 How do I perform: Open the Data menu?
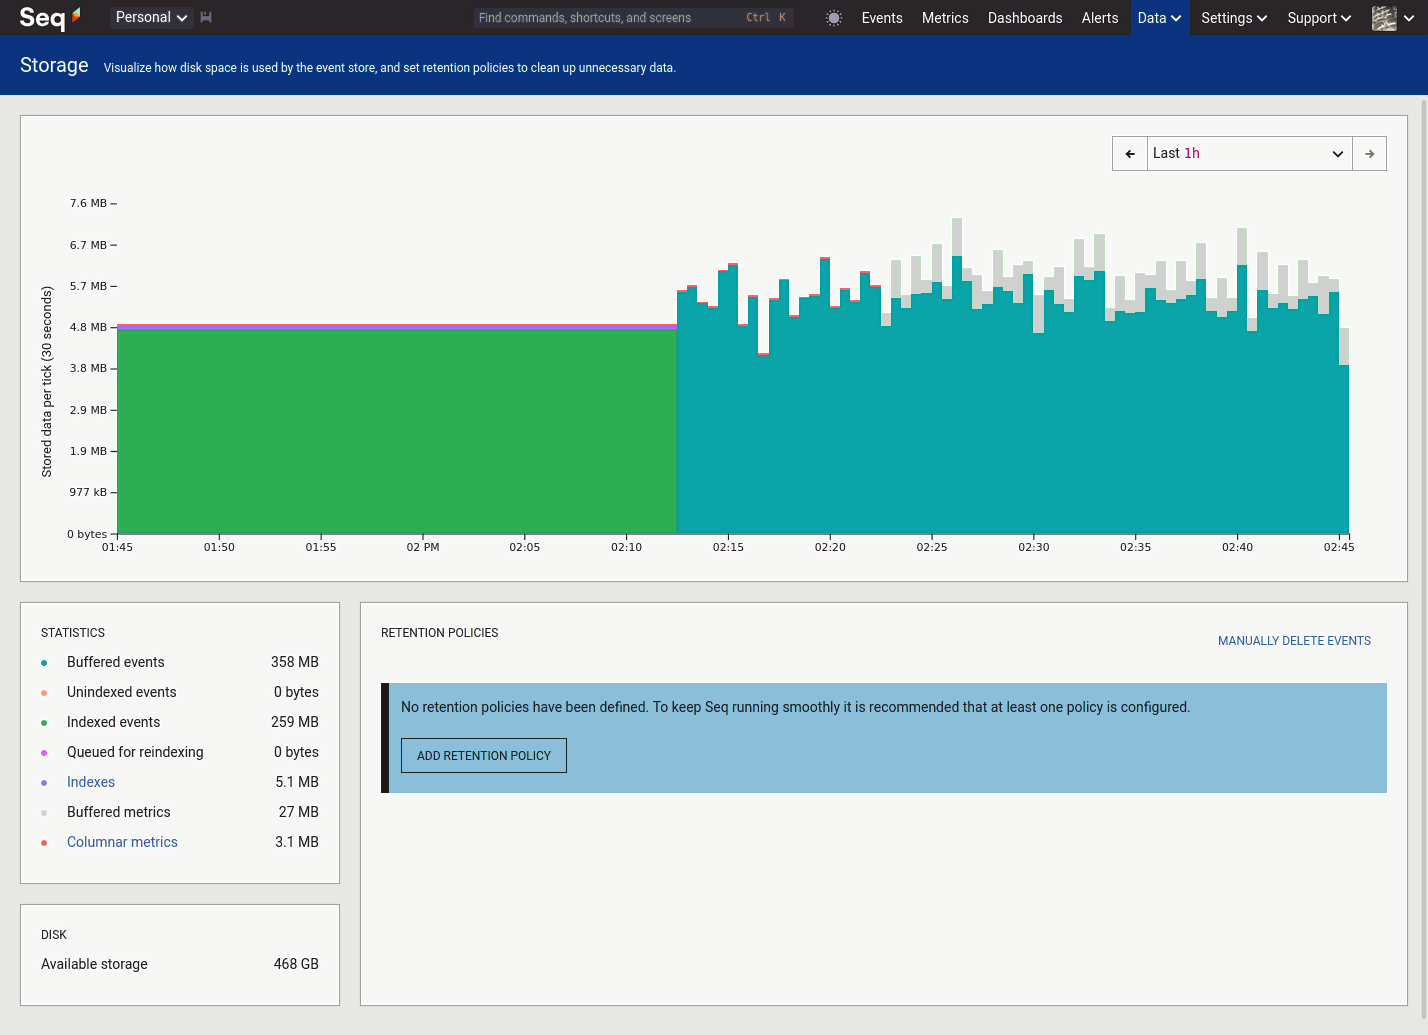click(x=1160, y=18)
